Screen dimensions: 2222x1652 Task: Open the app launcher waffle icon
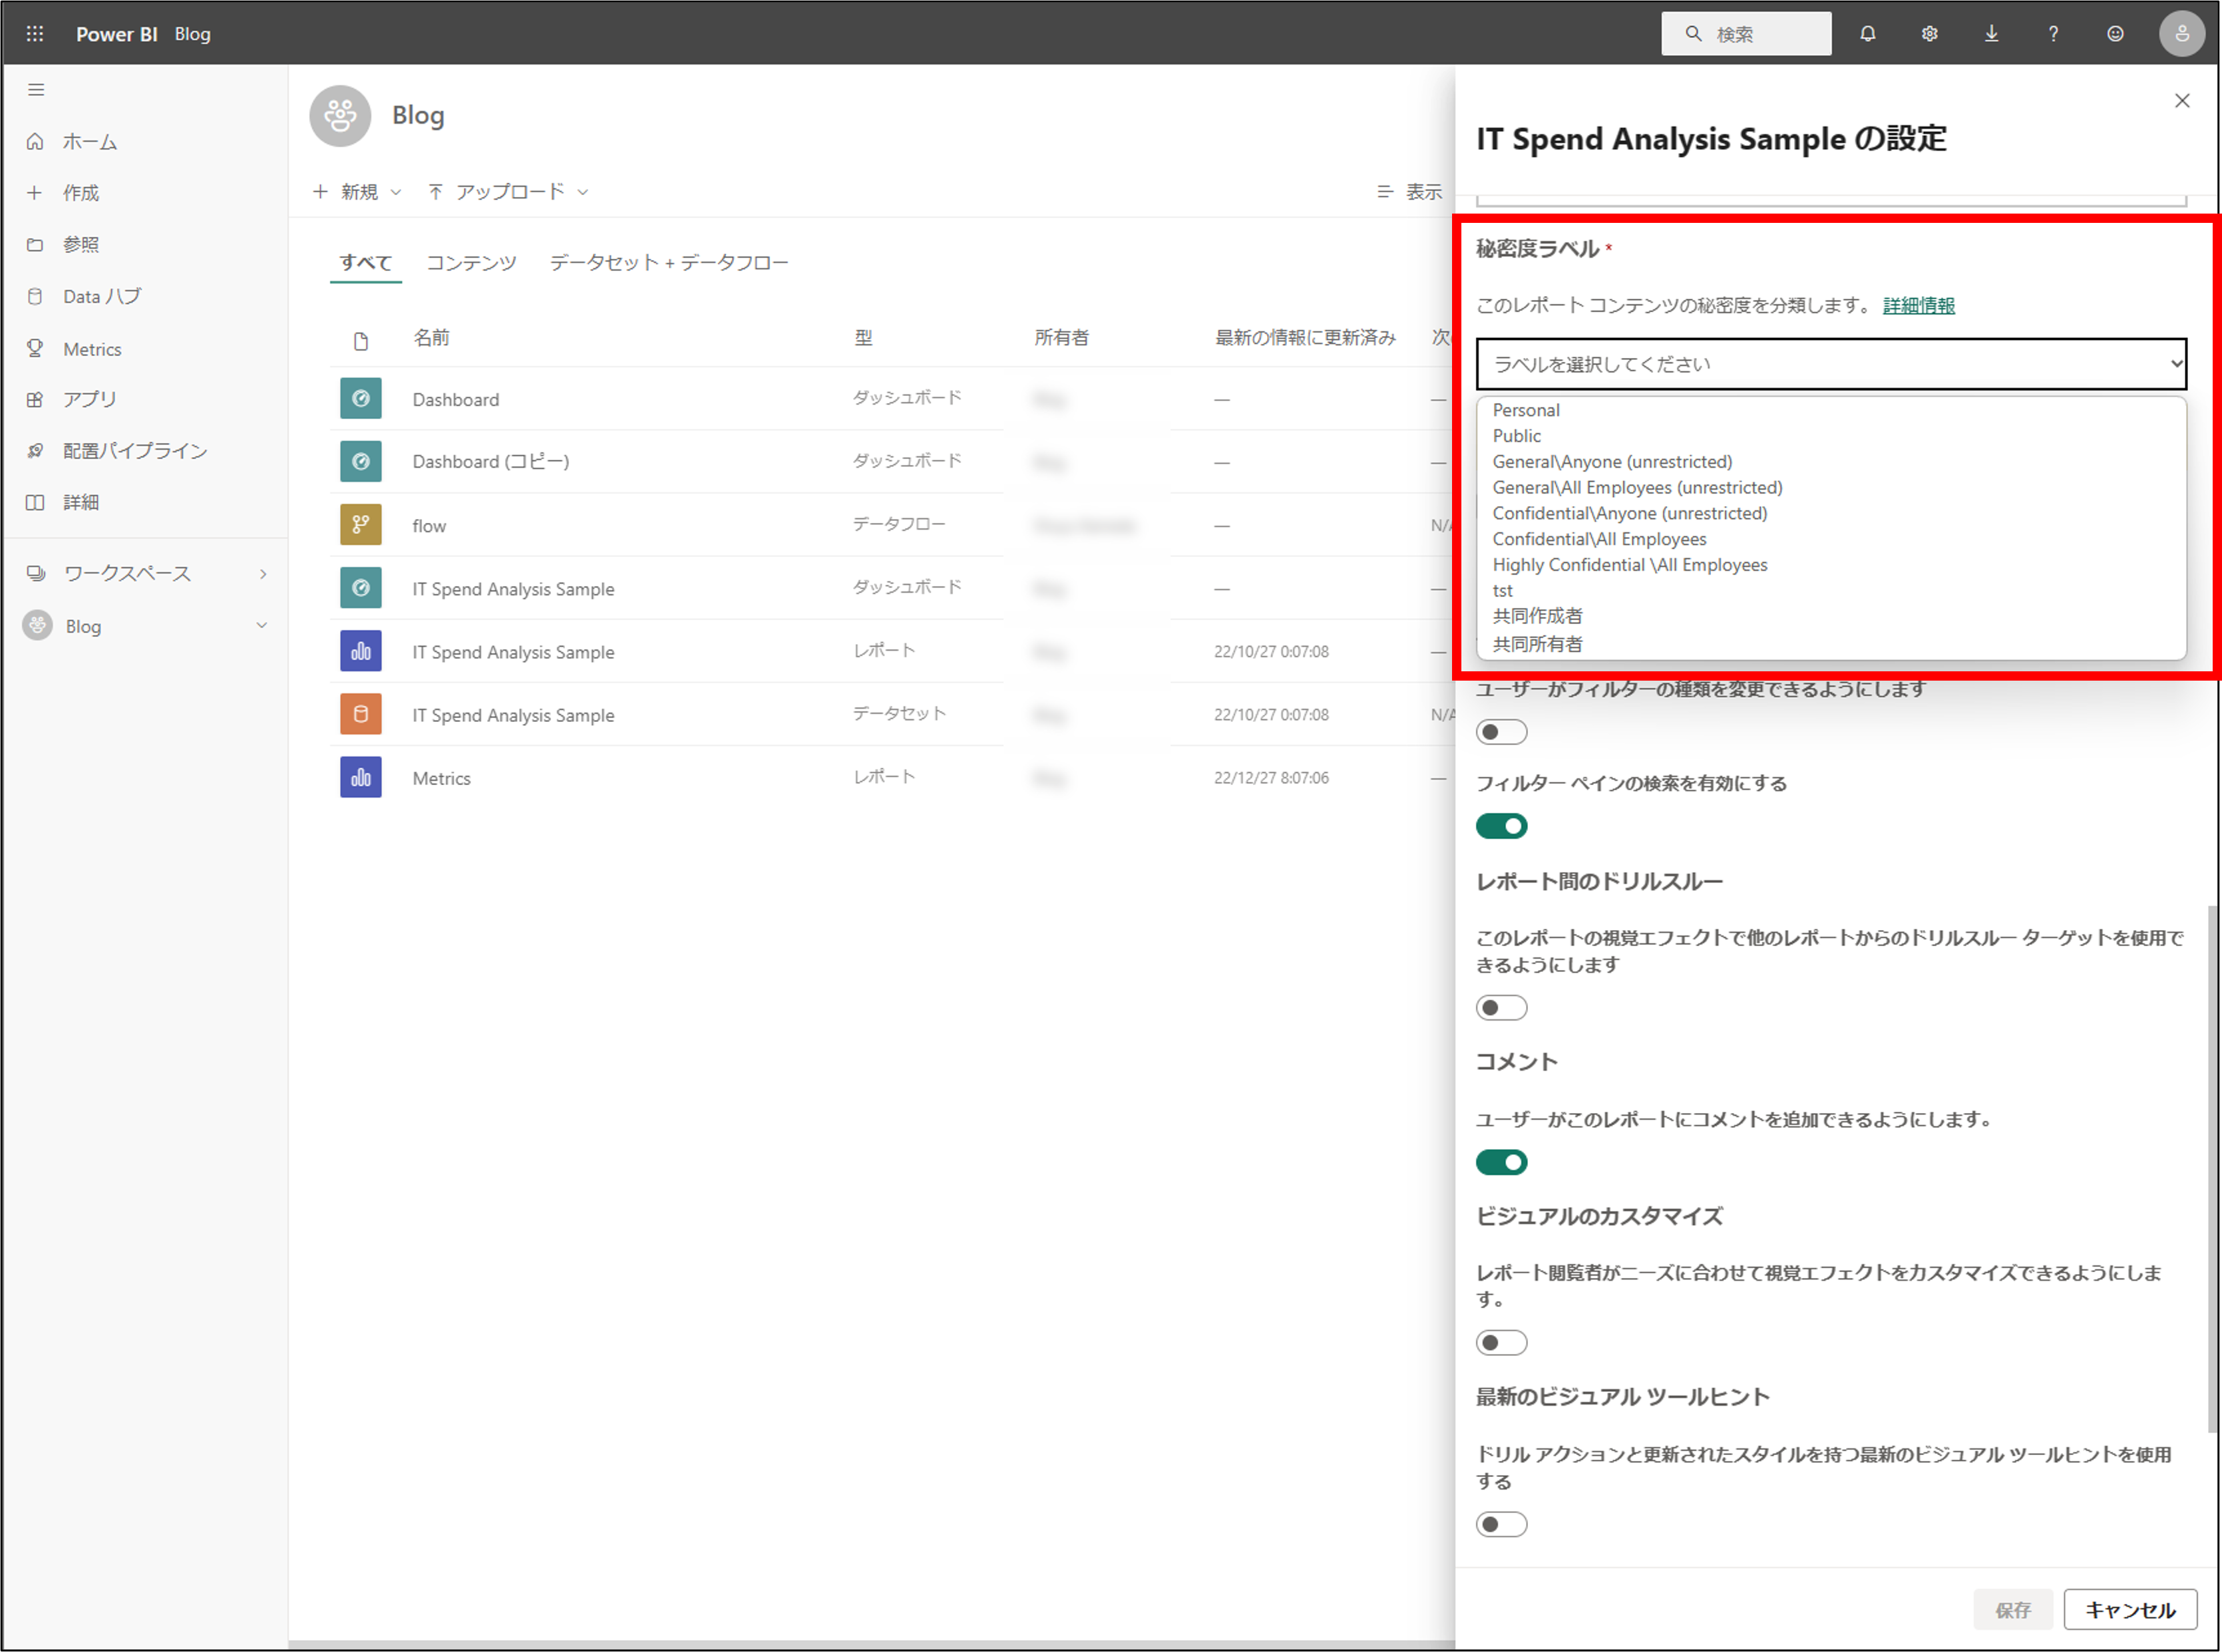(35, 34)
